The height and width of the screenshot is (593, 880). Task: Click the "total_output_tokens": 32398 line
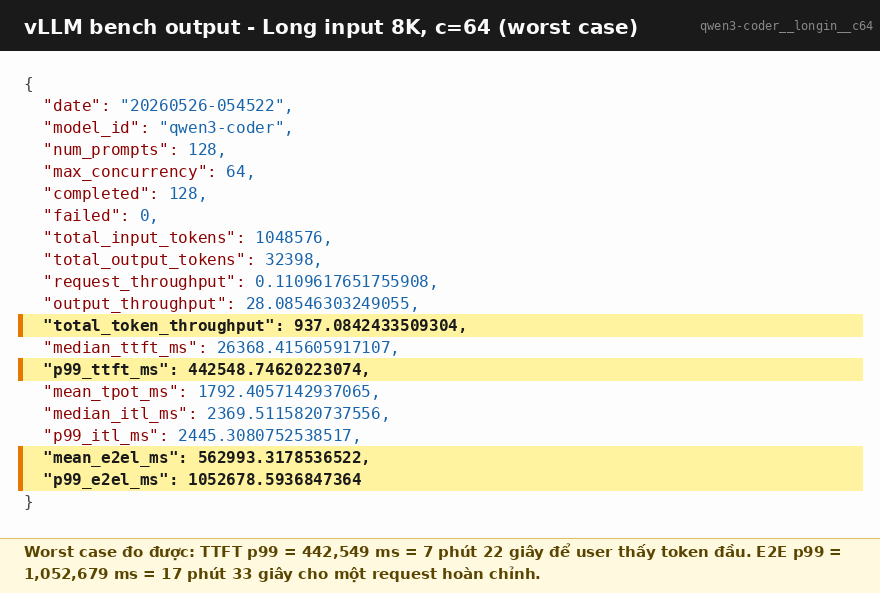182,259
